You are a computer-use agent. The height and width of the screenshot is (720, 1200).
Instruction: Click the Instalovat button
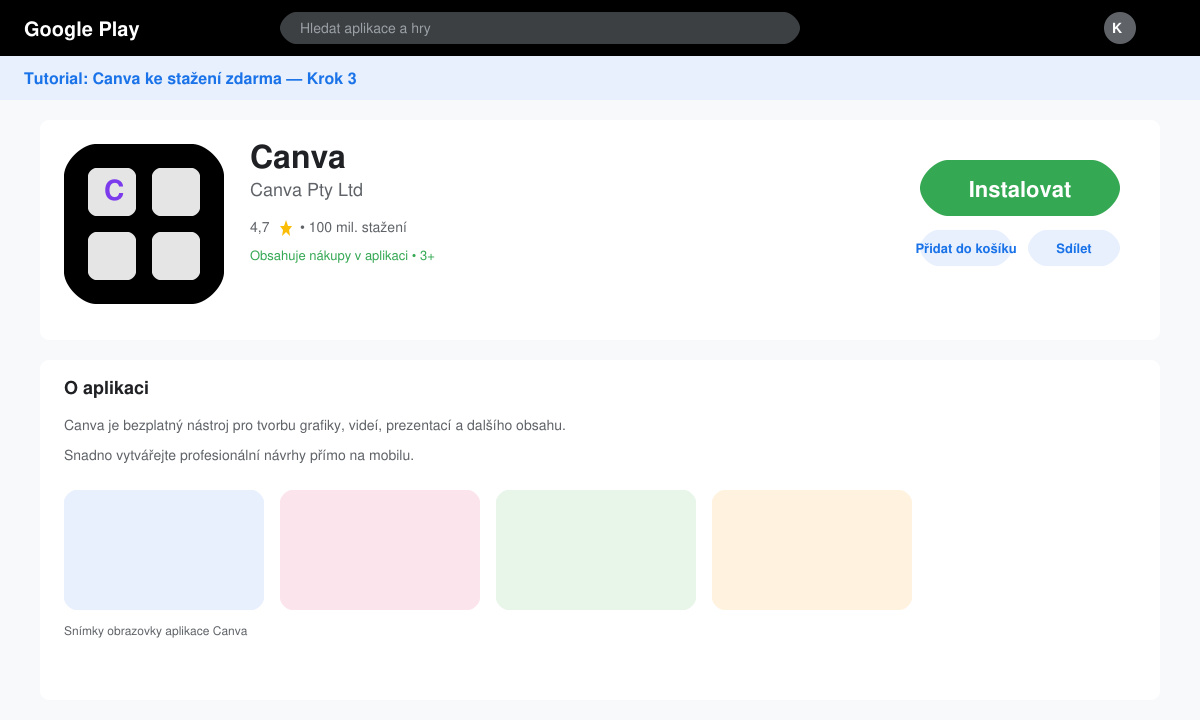(1020, 188)
